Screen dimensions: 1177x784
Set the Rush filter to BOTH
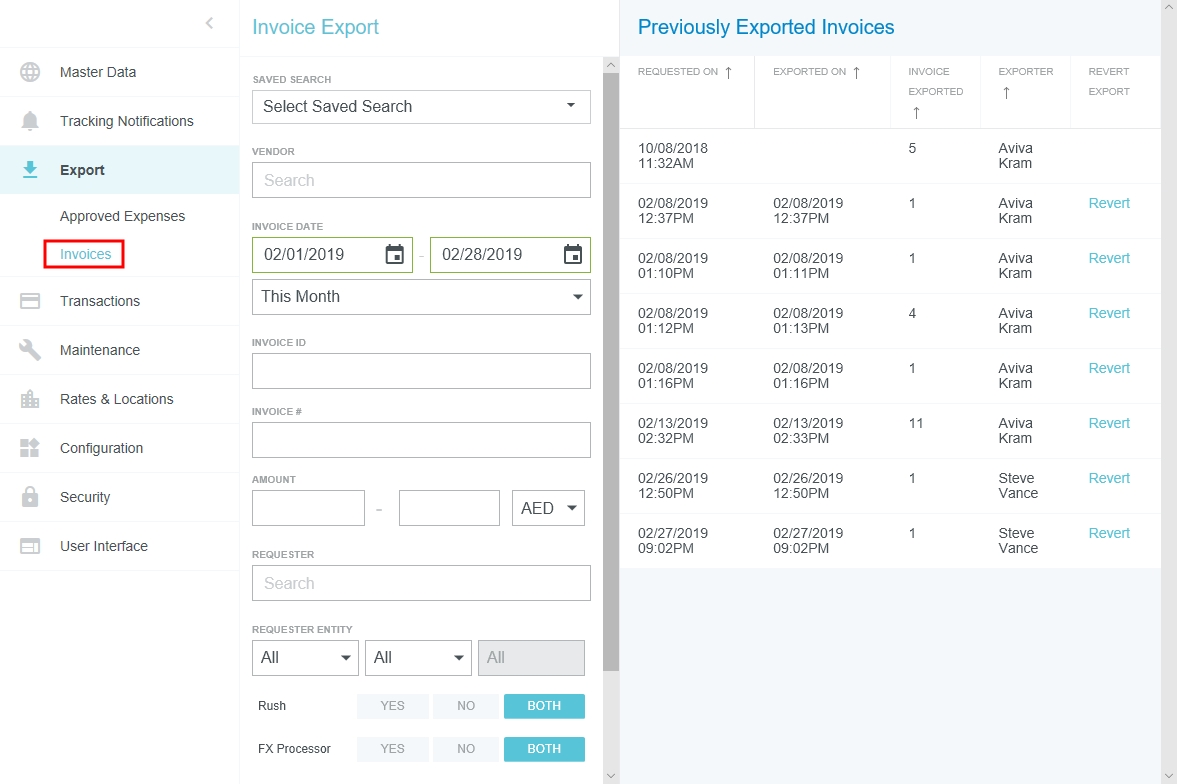pos(544,706)
